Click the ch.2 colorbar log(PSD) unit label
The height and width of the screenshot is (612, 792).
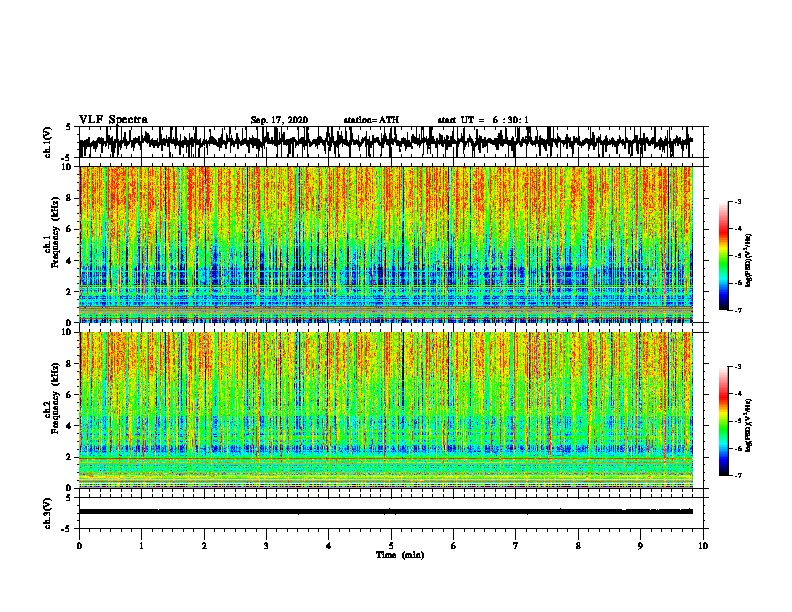748,426
